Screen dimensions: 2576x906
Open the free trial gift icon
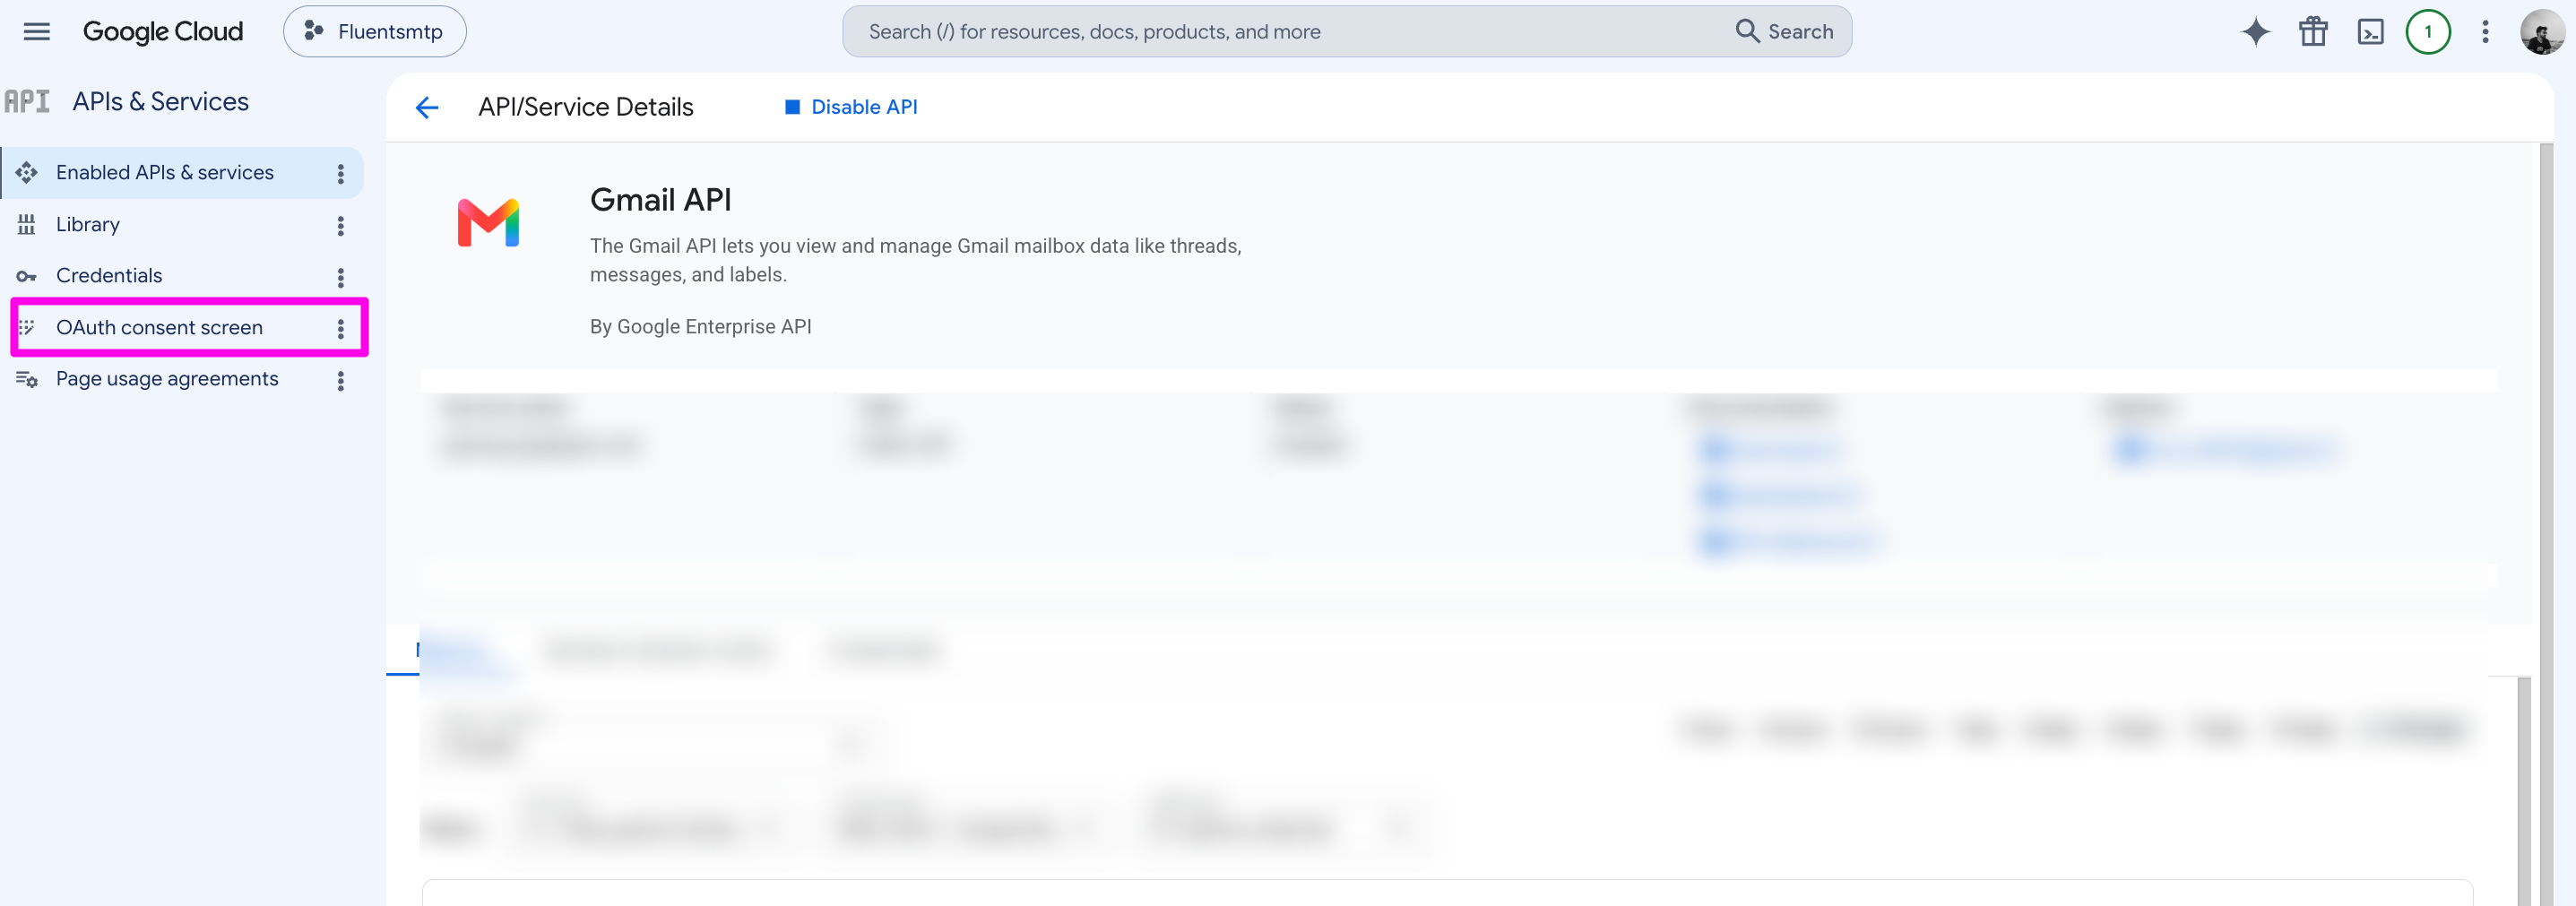tap(2313, 32)
